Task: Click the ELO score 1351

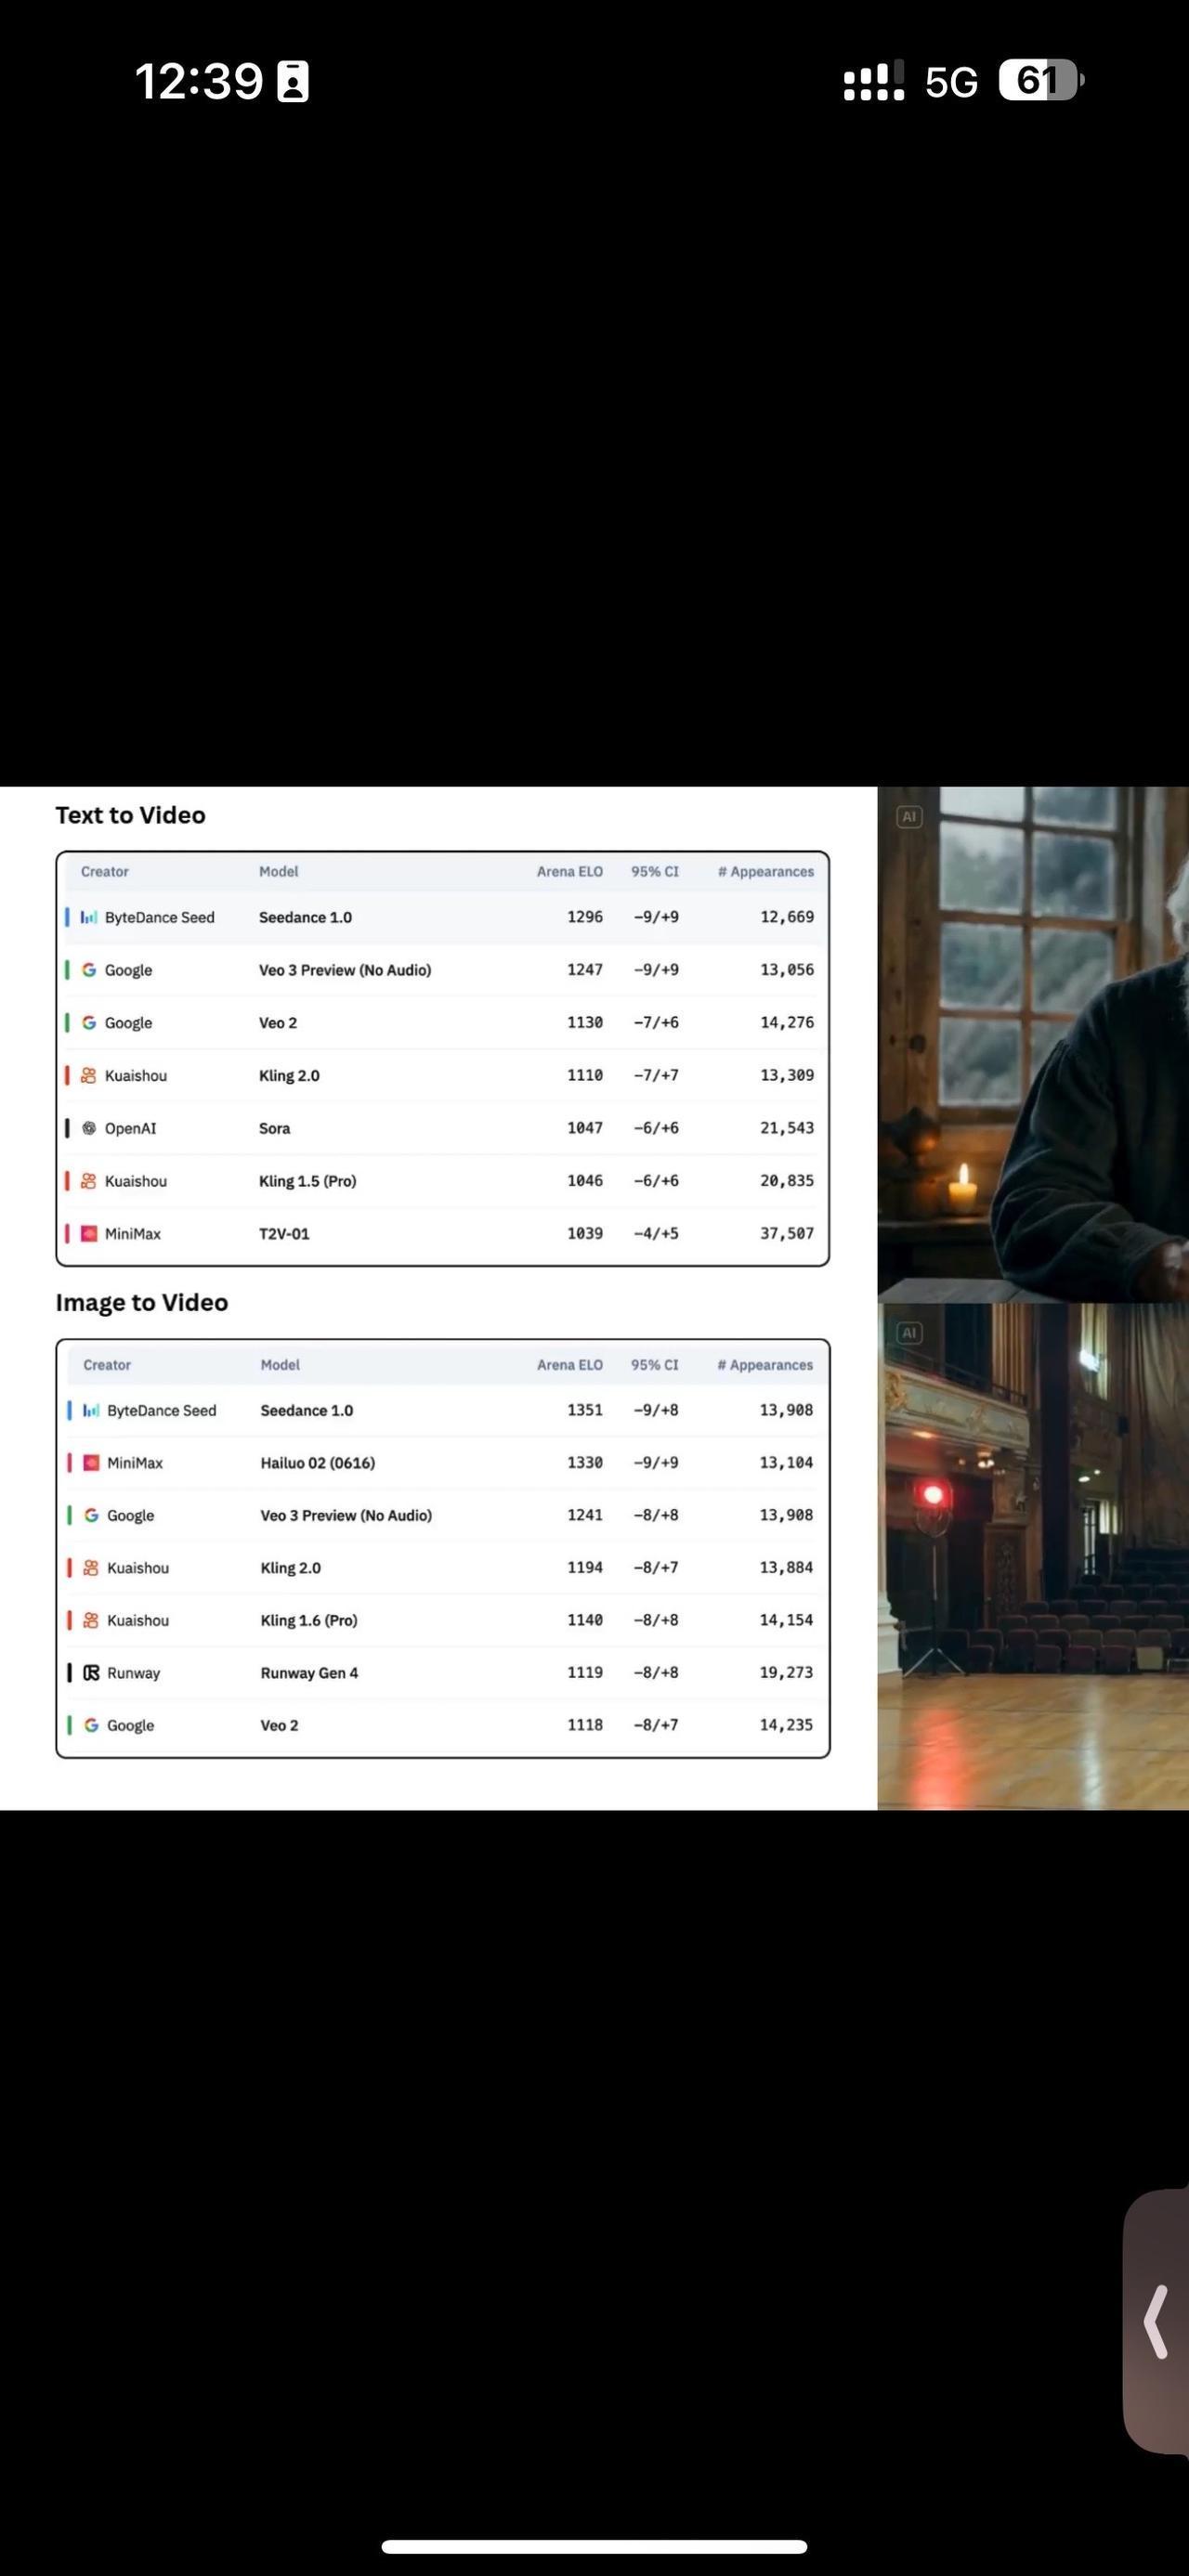Action: 585,1410
